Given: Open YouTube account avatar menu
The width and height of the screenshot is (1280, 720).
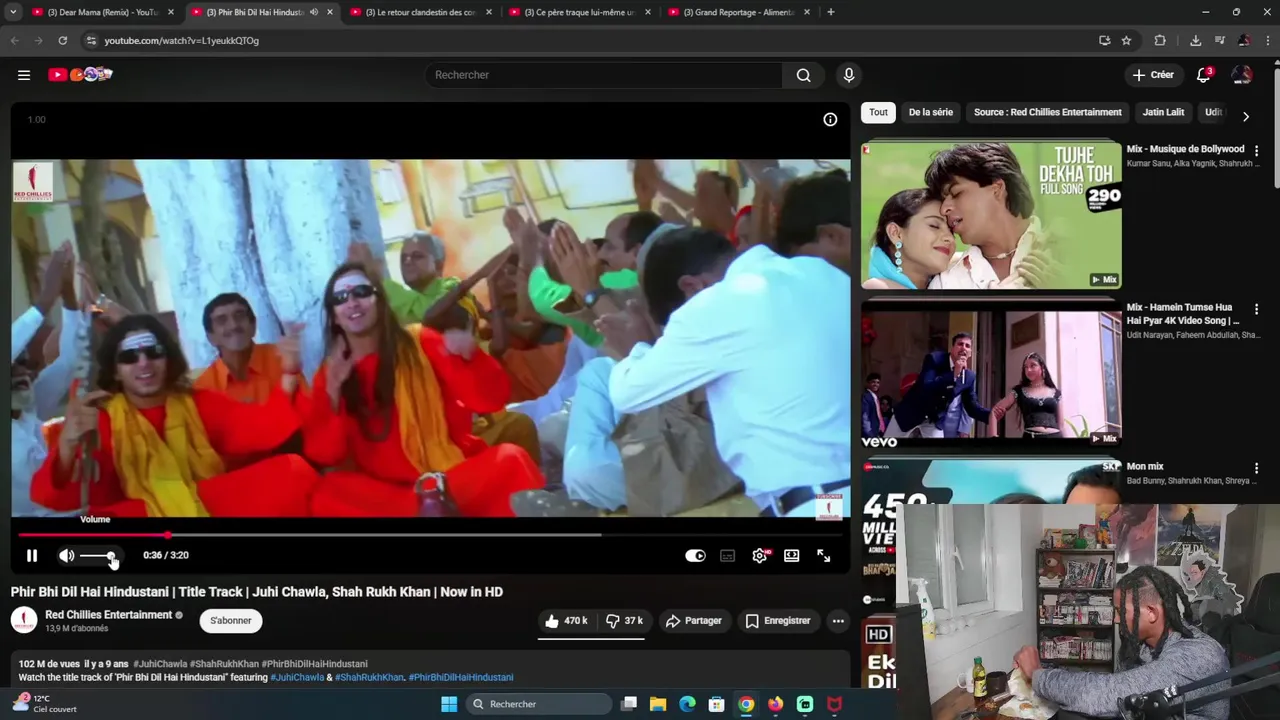Looking at the screenshot, I should (1242, 75).
